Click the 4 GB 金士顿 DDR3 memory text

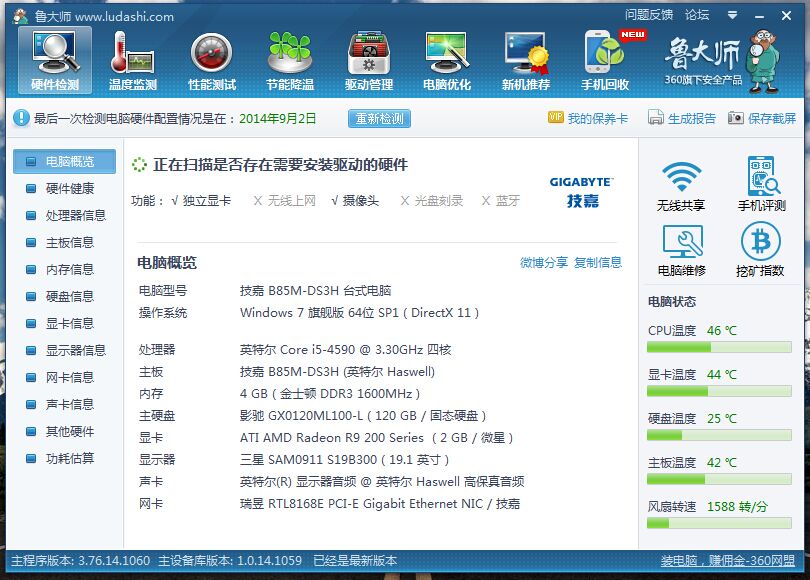point(330,394)
